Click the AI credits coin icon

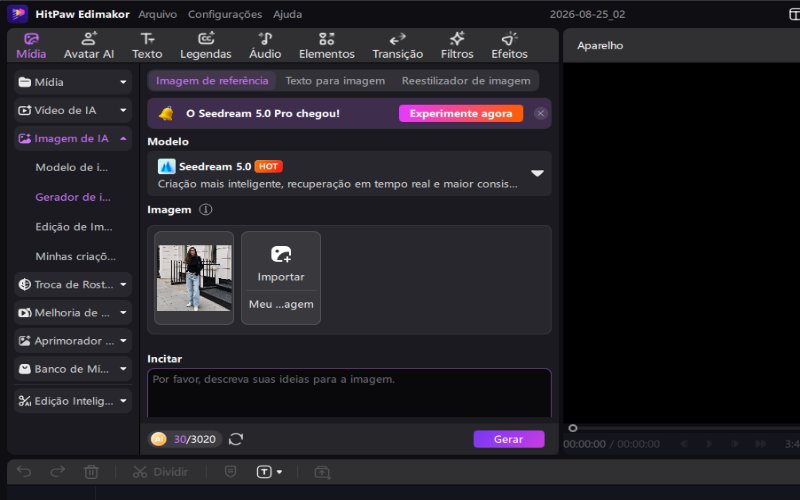(159, 439)
